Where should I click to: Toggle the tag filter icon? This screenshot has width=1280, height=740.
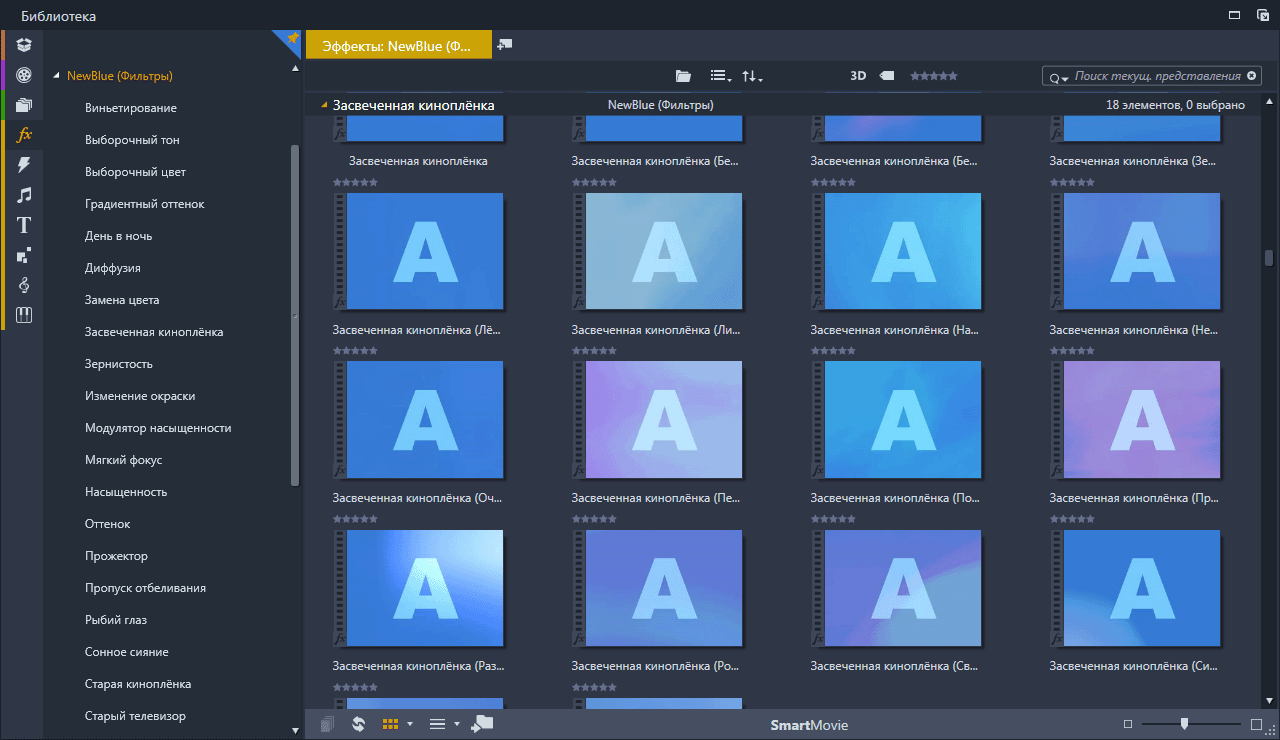pyautogui.click(x=887, y=76)
